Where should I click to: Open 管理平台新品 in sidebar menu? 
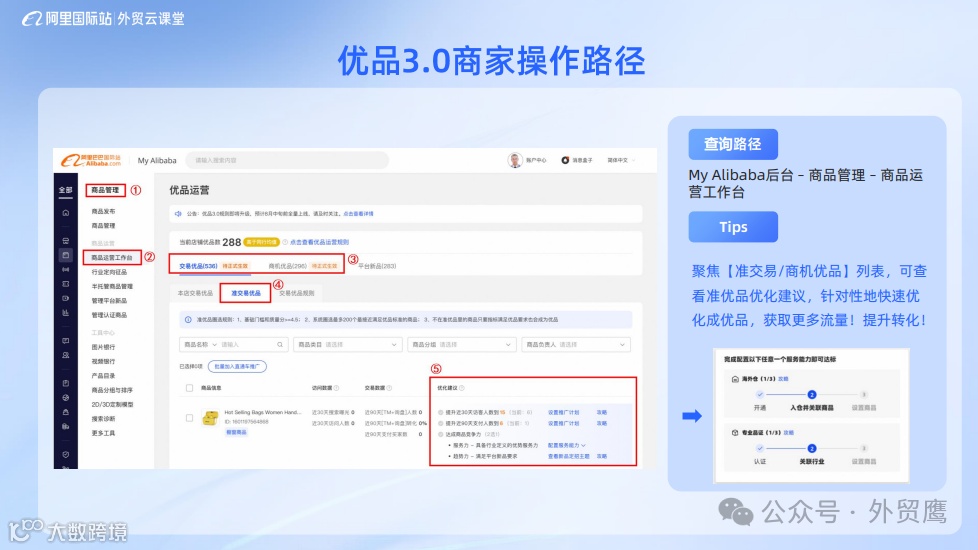click(x=109, y=301)
